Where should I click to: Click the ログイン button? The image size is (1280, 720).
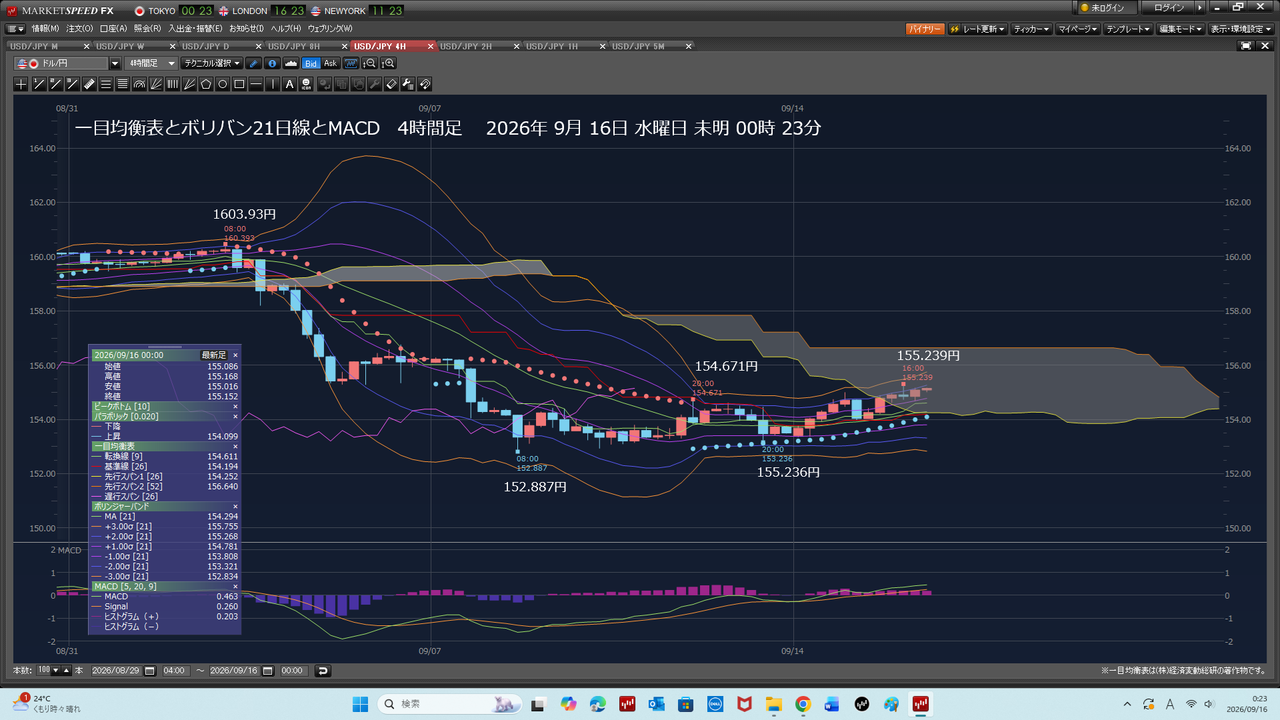tap(1168, 8)
